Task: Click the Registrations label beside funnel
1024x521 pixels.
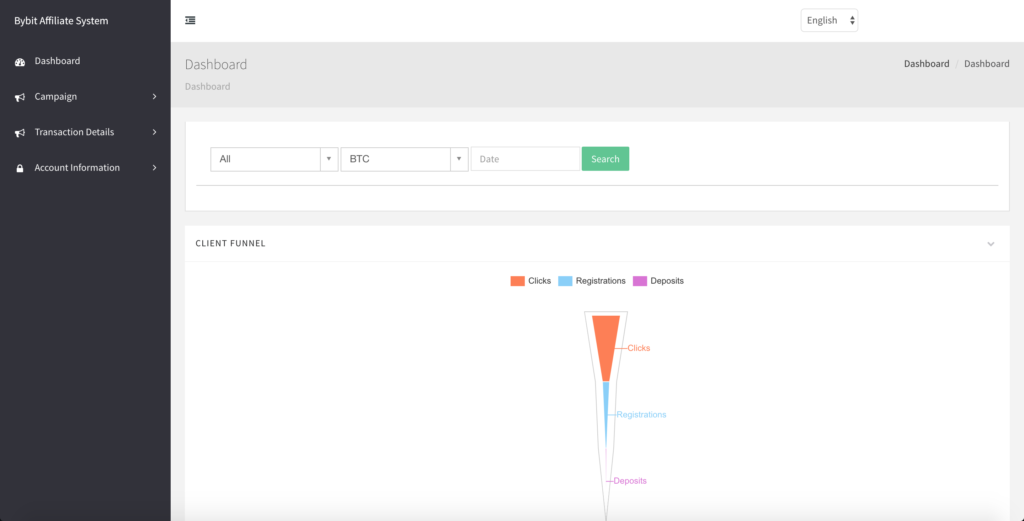Action: click(641, 415)
